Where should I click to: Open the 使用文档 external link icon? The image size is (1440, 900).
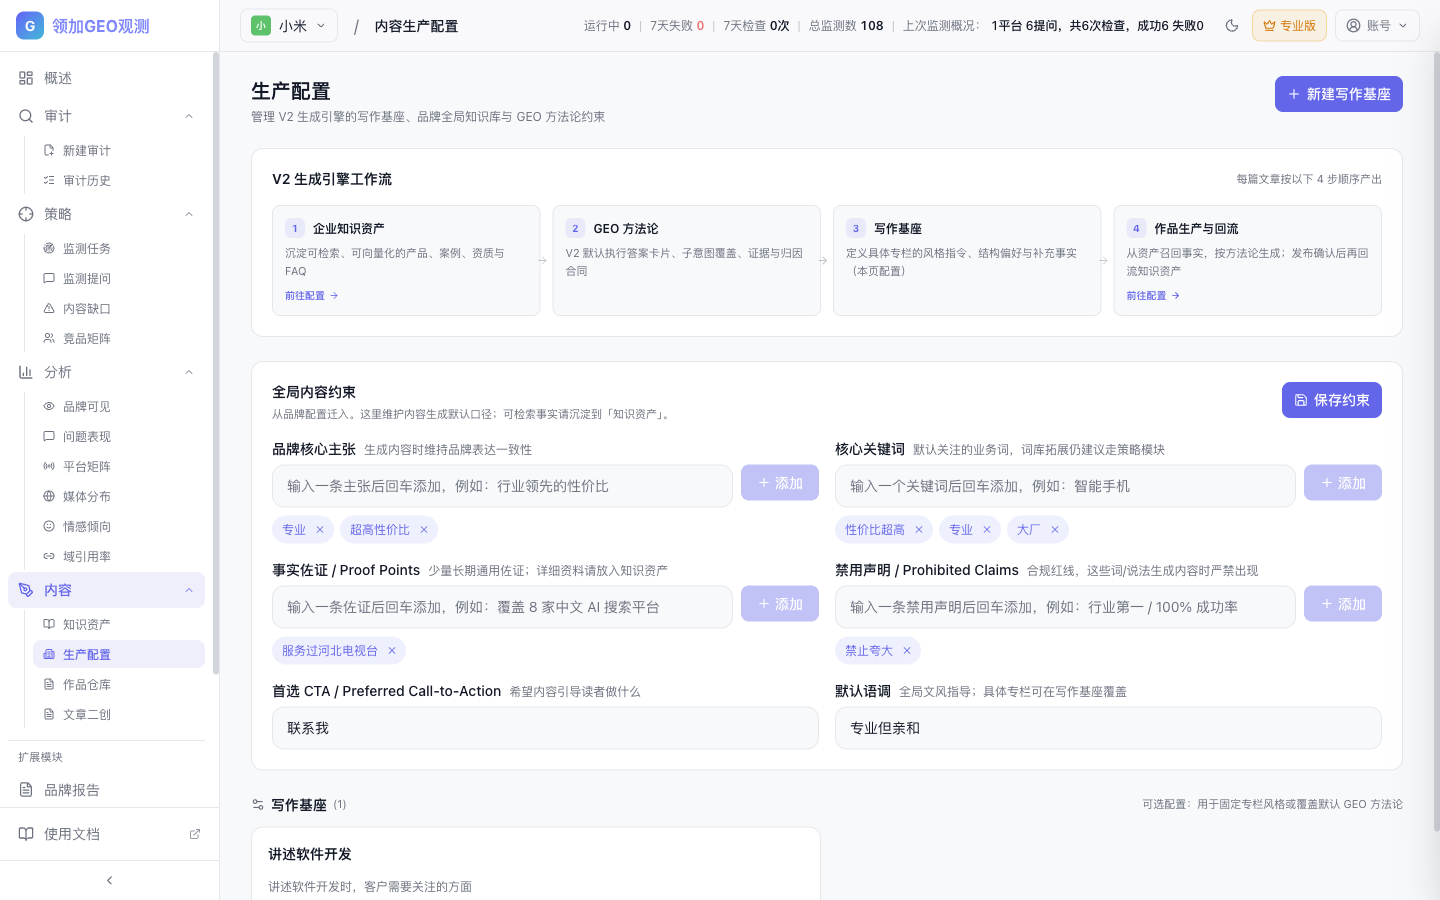pyautogui.click(x=195, y=834)
